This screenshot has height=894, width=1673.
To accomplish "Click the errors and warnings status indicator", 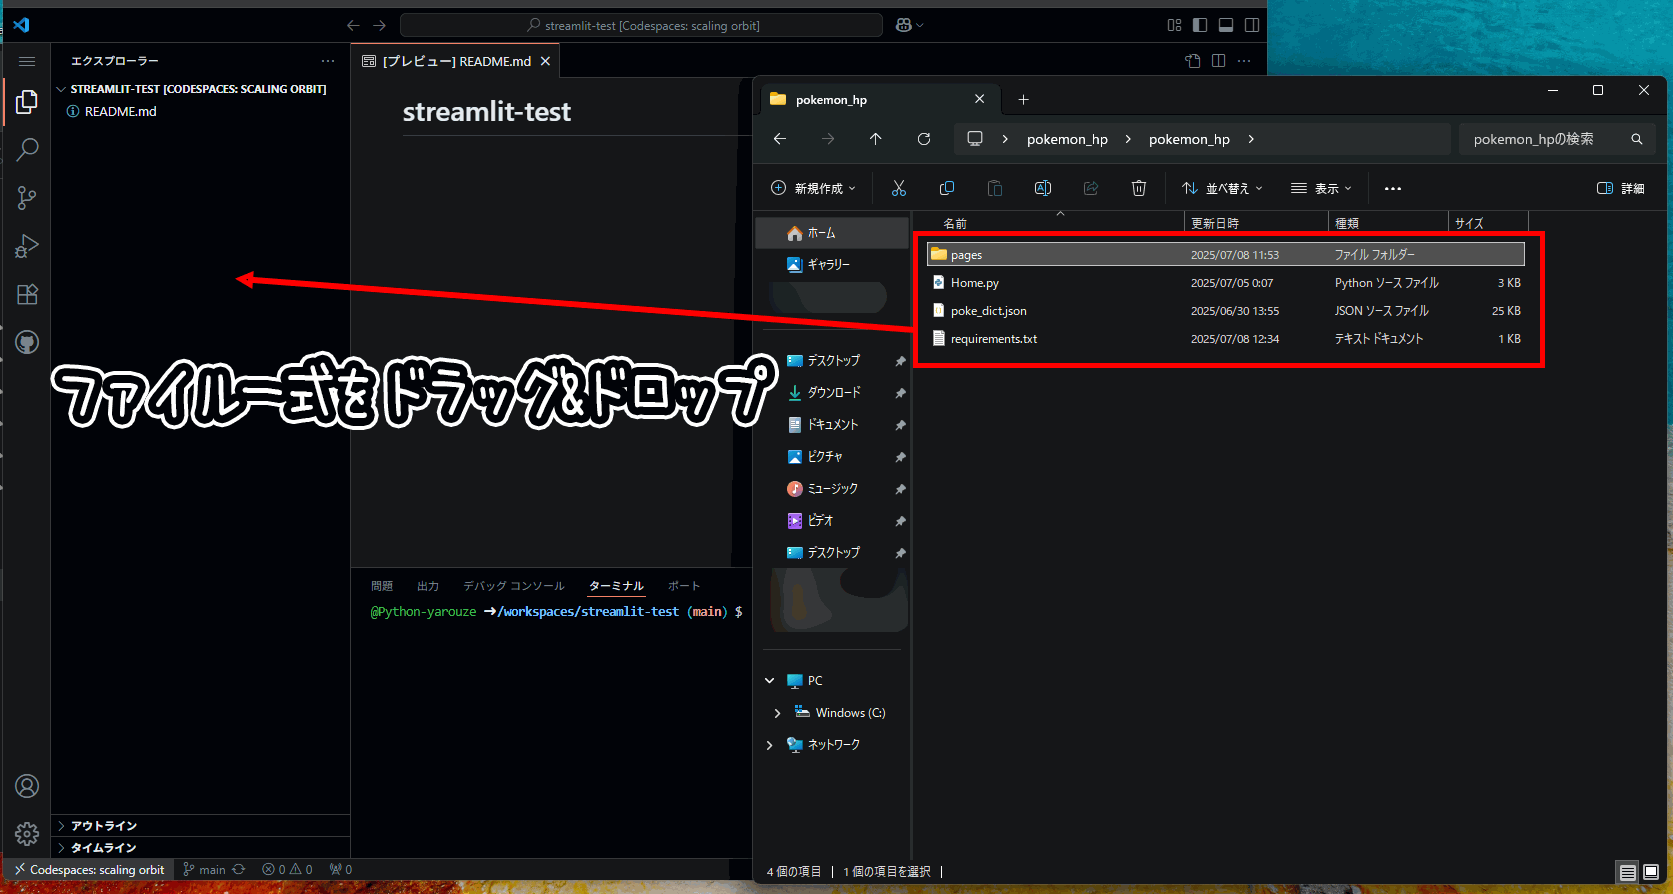I will [288, 870].
